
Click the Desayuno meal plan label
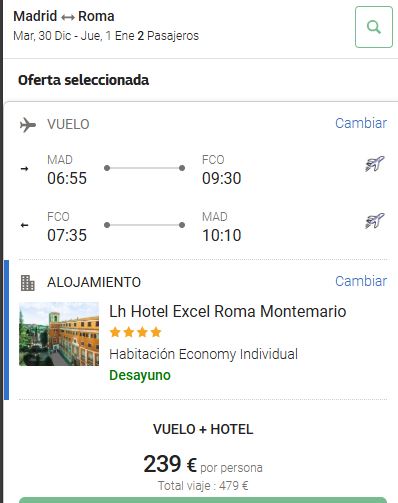pyautogui.click(x=140, y=376)
